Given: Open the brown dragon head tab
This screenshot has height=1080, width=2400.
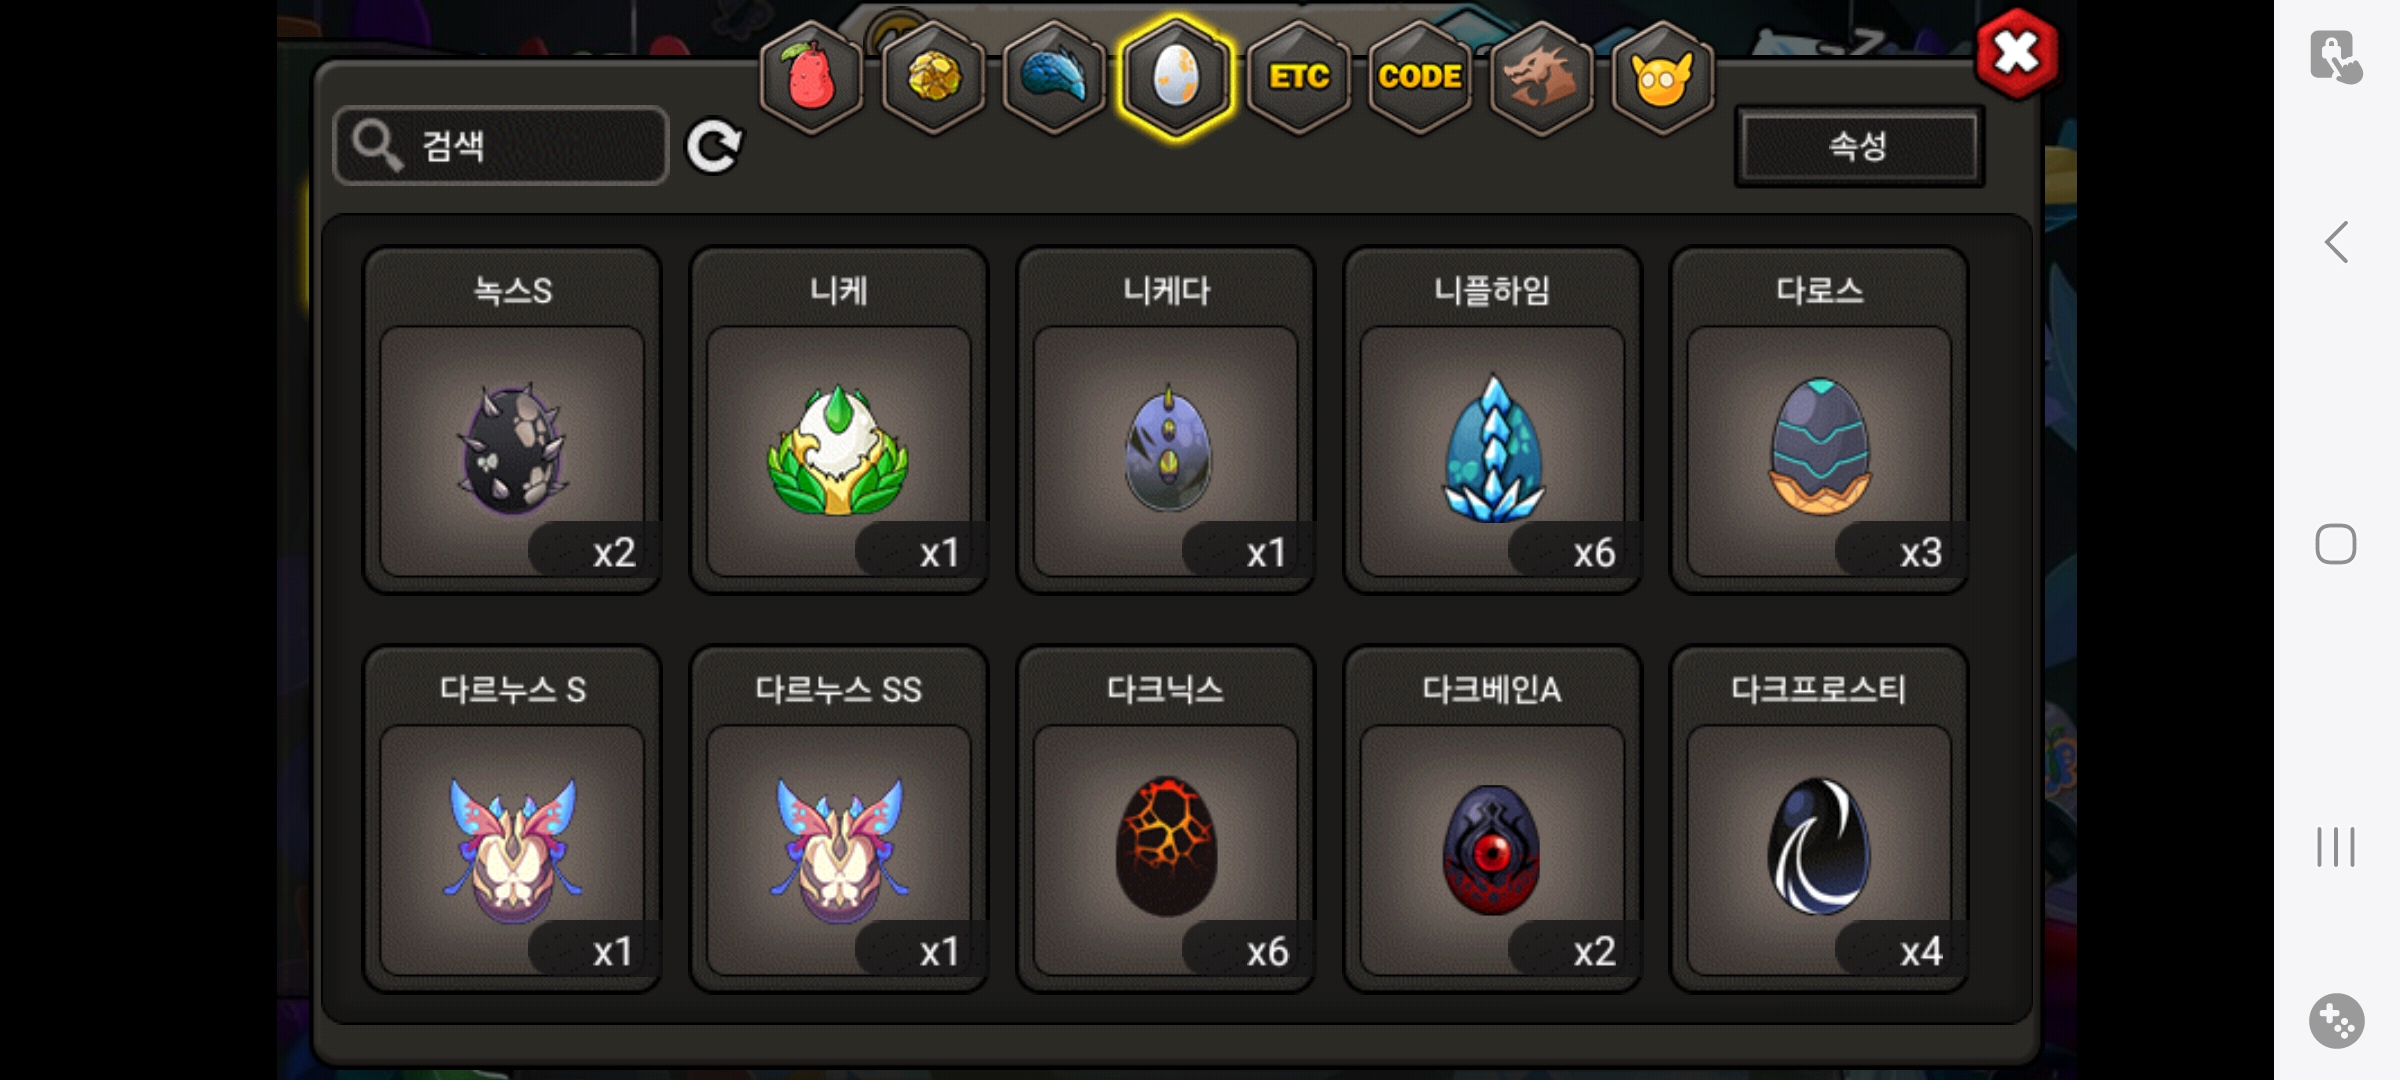Looking at the screenshot, I should pos(1541,78).
